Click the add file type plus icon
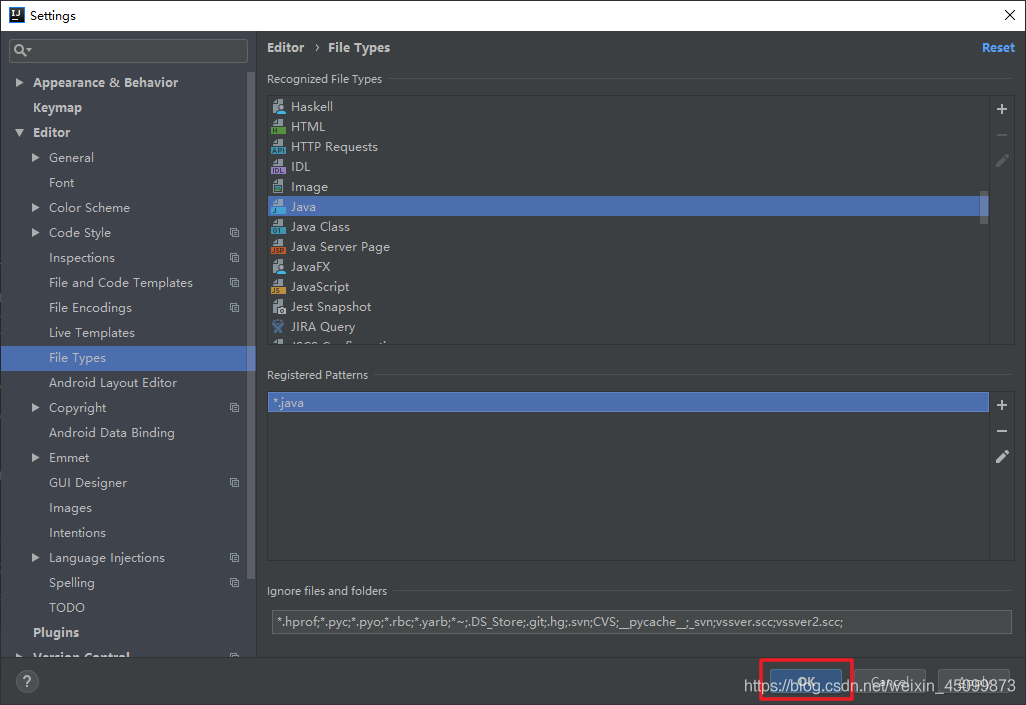This screenshot has width=1026, height=705. tap(1002, 109)
